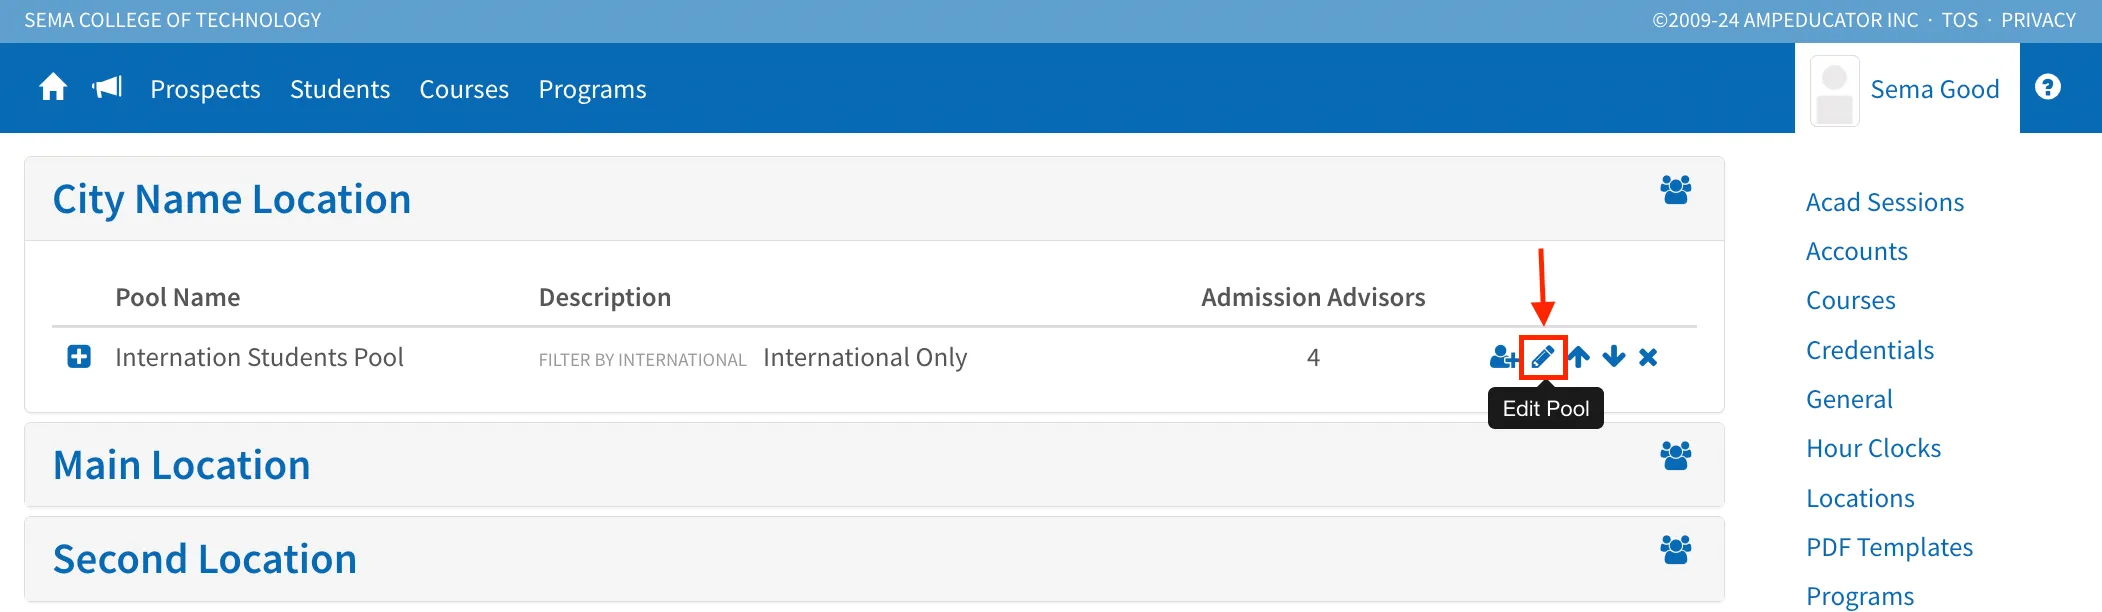Open the Students menu
The width and height of the screenshot is (2102, 612).
pos(340,89)
